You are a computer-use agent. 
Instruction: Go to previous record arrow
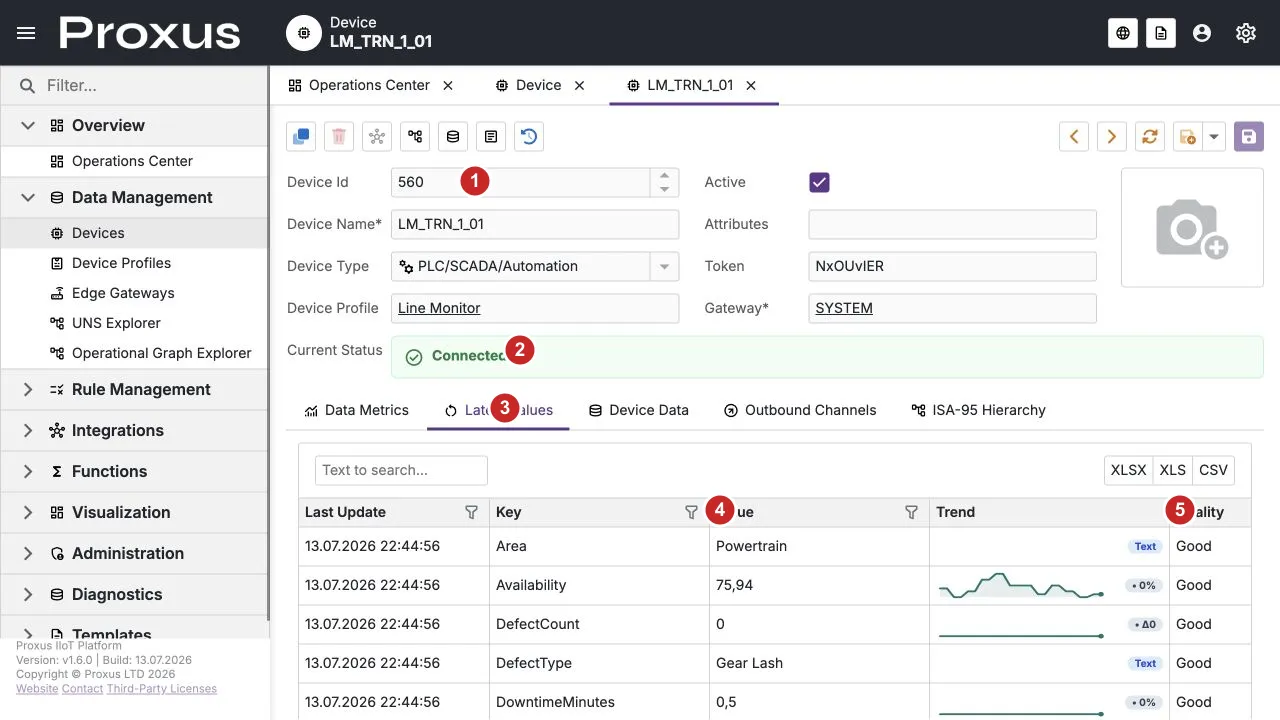coord(1074,137)
